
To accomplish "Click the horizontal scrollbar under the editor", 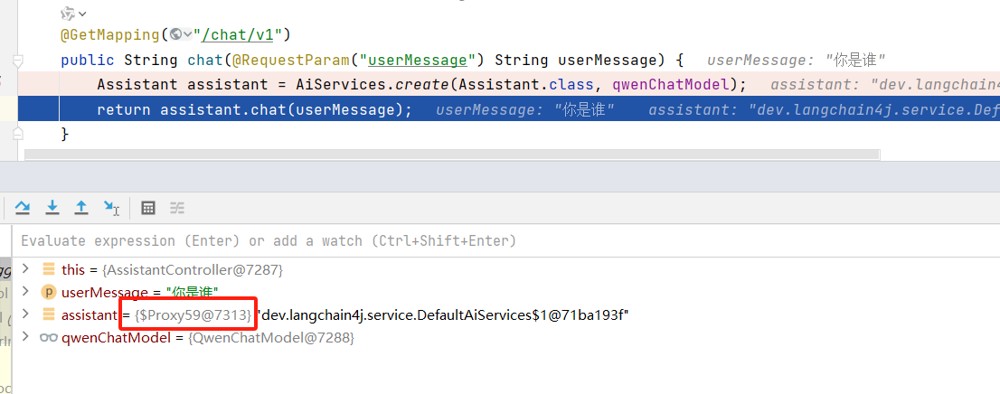I will pos(452,154).
